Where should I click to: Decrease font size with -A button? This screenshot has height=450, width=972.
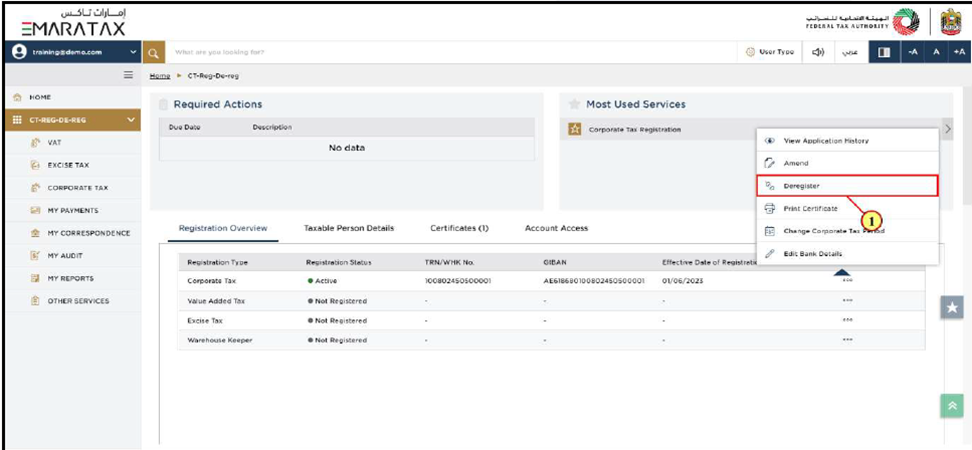pos(913,52)
